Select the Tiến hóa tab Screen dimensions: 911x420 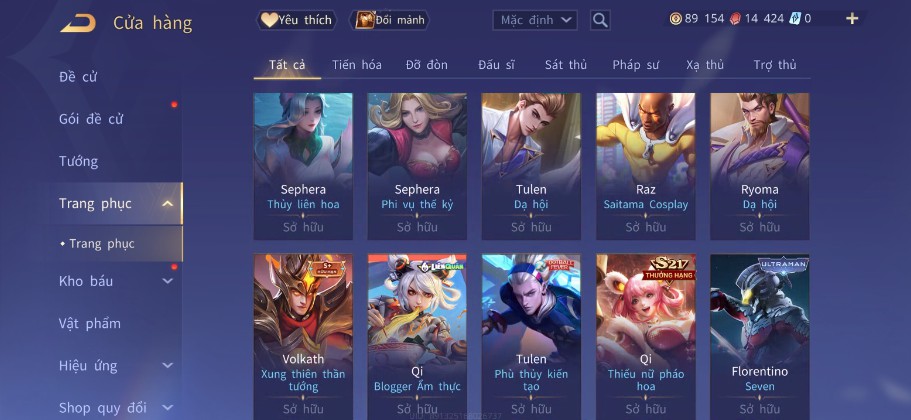pos(357,65)
